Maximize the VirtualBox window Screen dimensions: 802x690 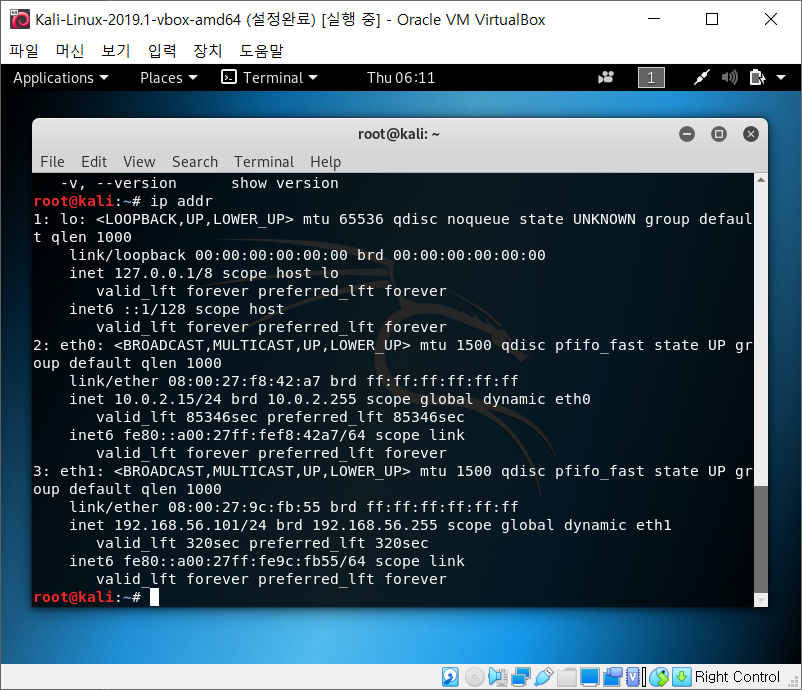pyautogui.click(x=712, y=19)
